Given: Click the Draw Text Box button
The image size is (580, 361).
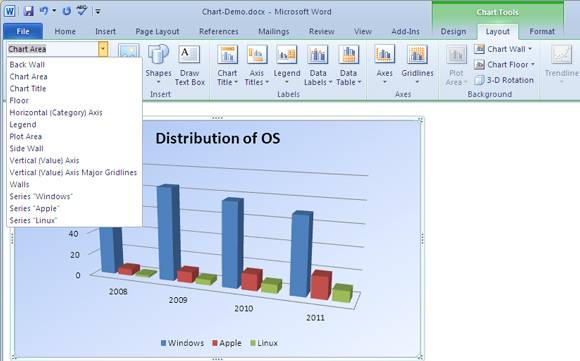Looking at the screenshot, I should click(189, 65).
